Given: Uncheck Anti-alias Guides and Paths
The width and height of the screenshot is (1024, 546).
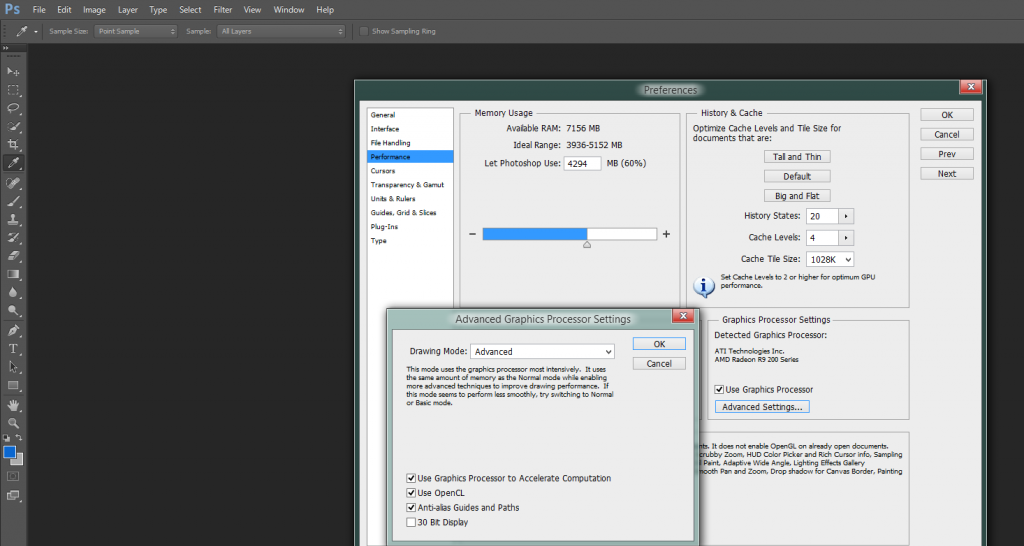Looking at the screenshot, I should pos(411,507).
